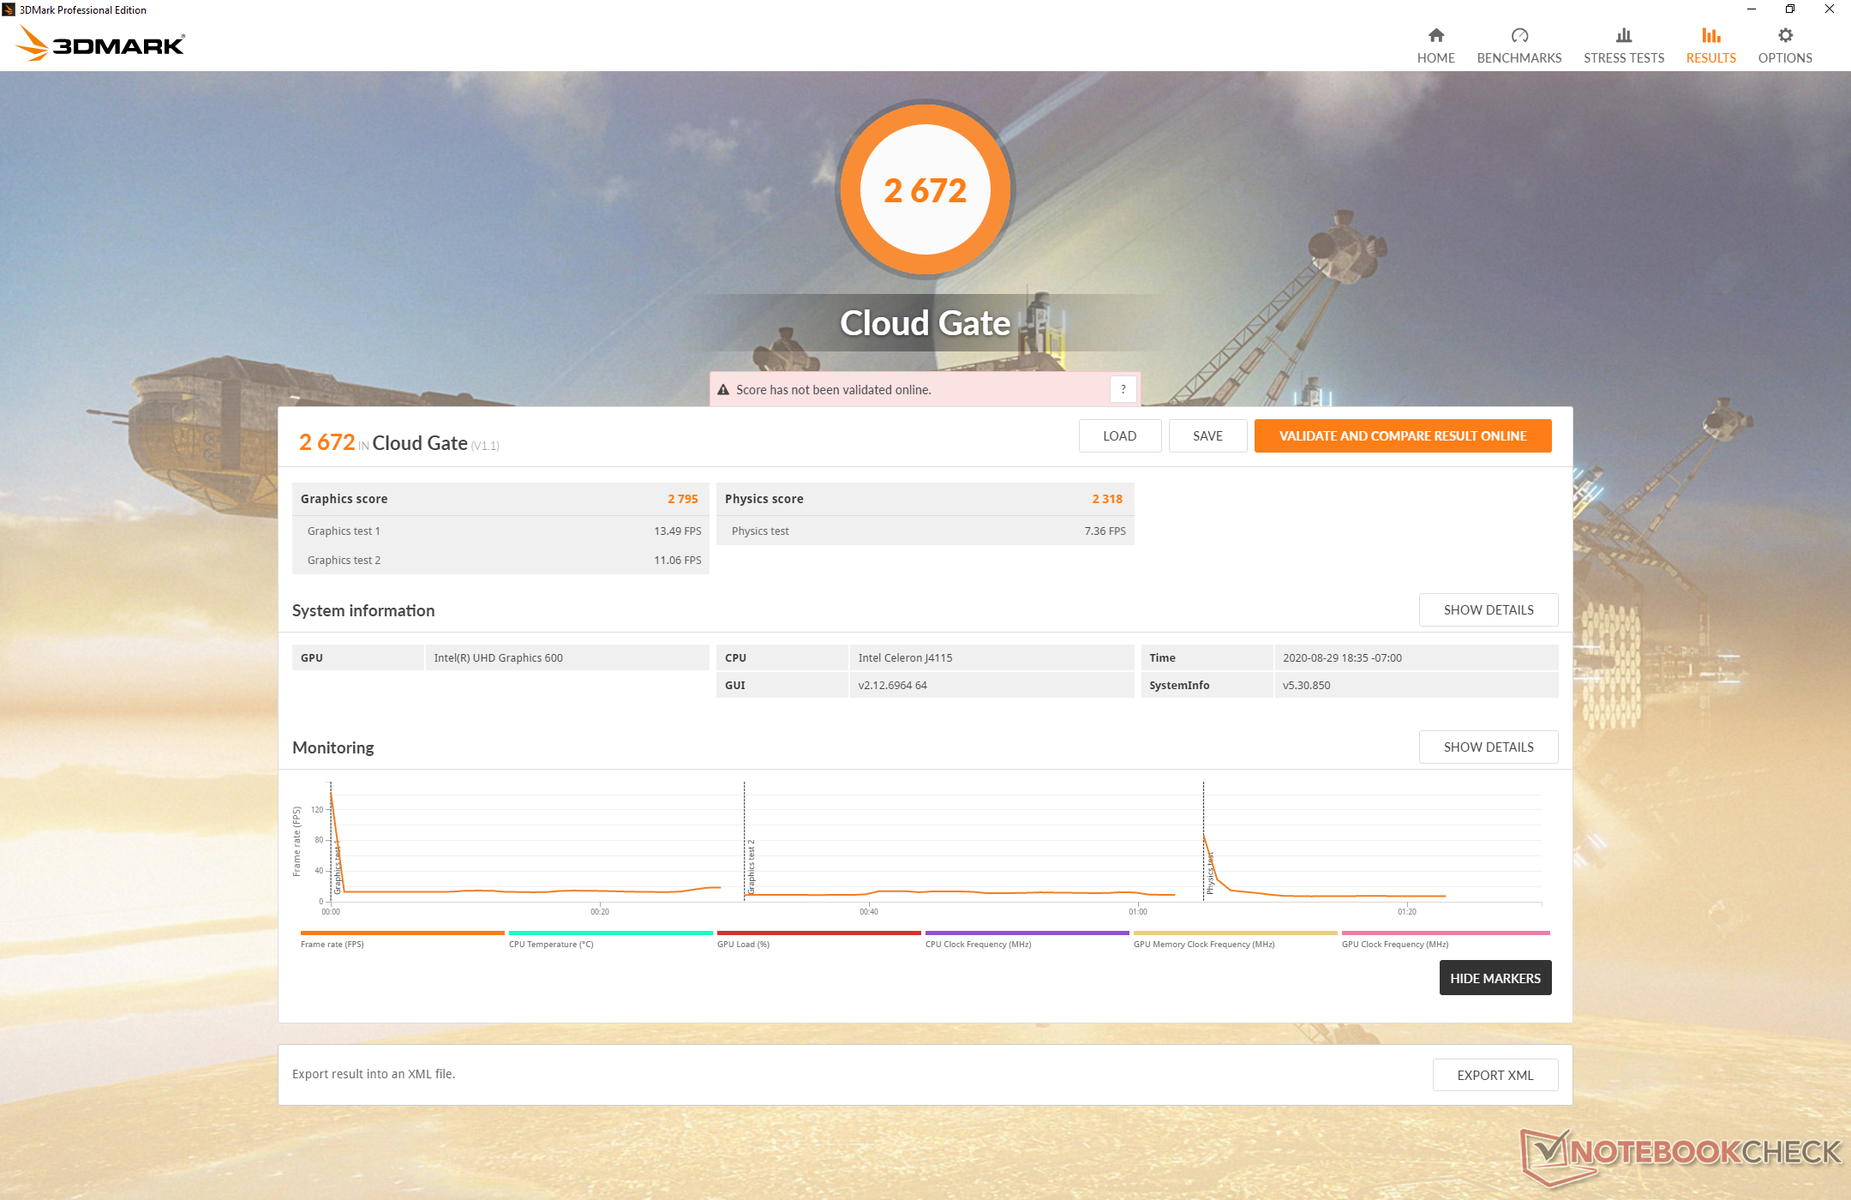Validate and compare result online
Image resolution: width=1851 pixels, height=1200 pixels.
click(x=1402, y=436)
